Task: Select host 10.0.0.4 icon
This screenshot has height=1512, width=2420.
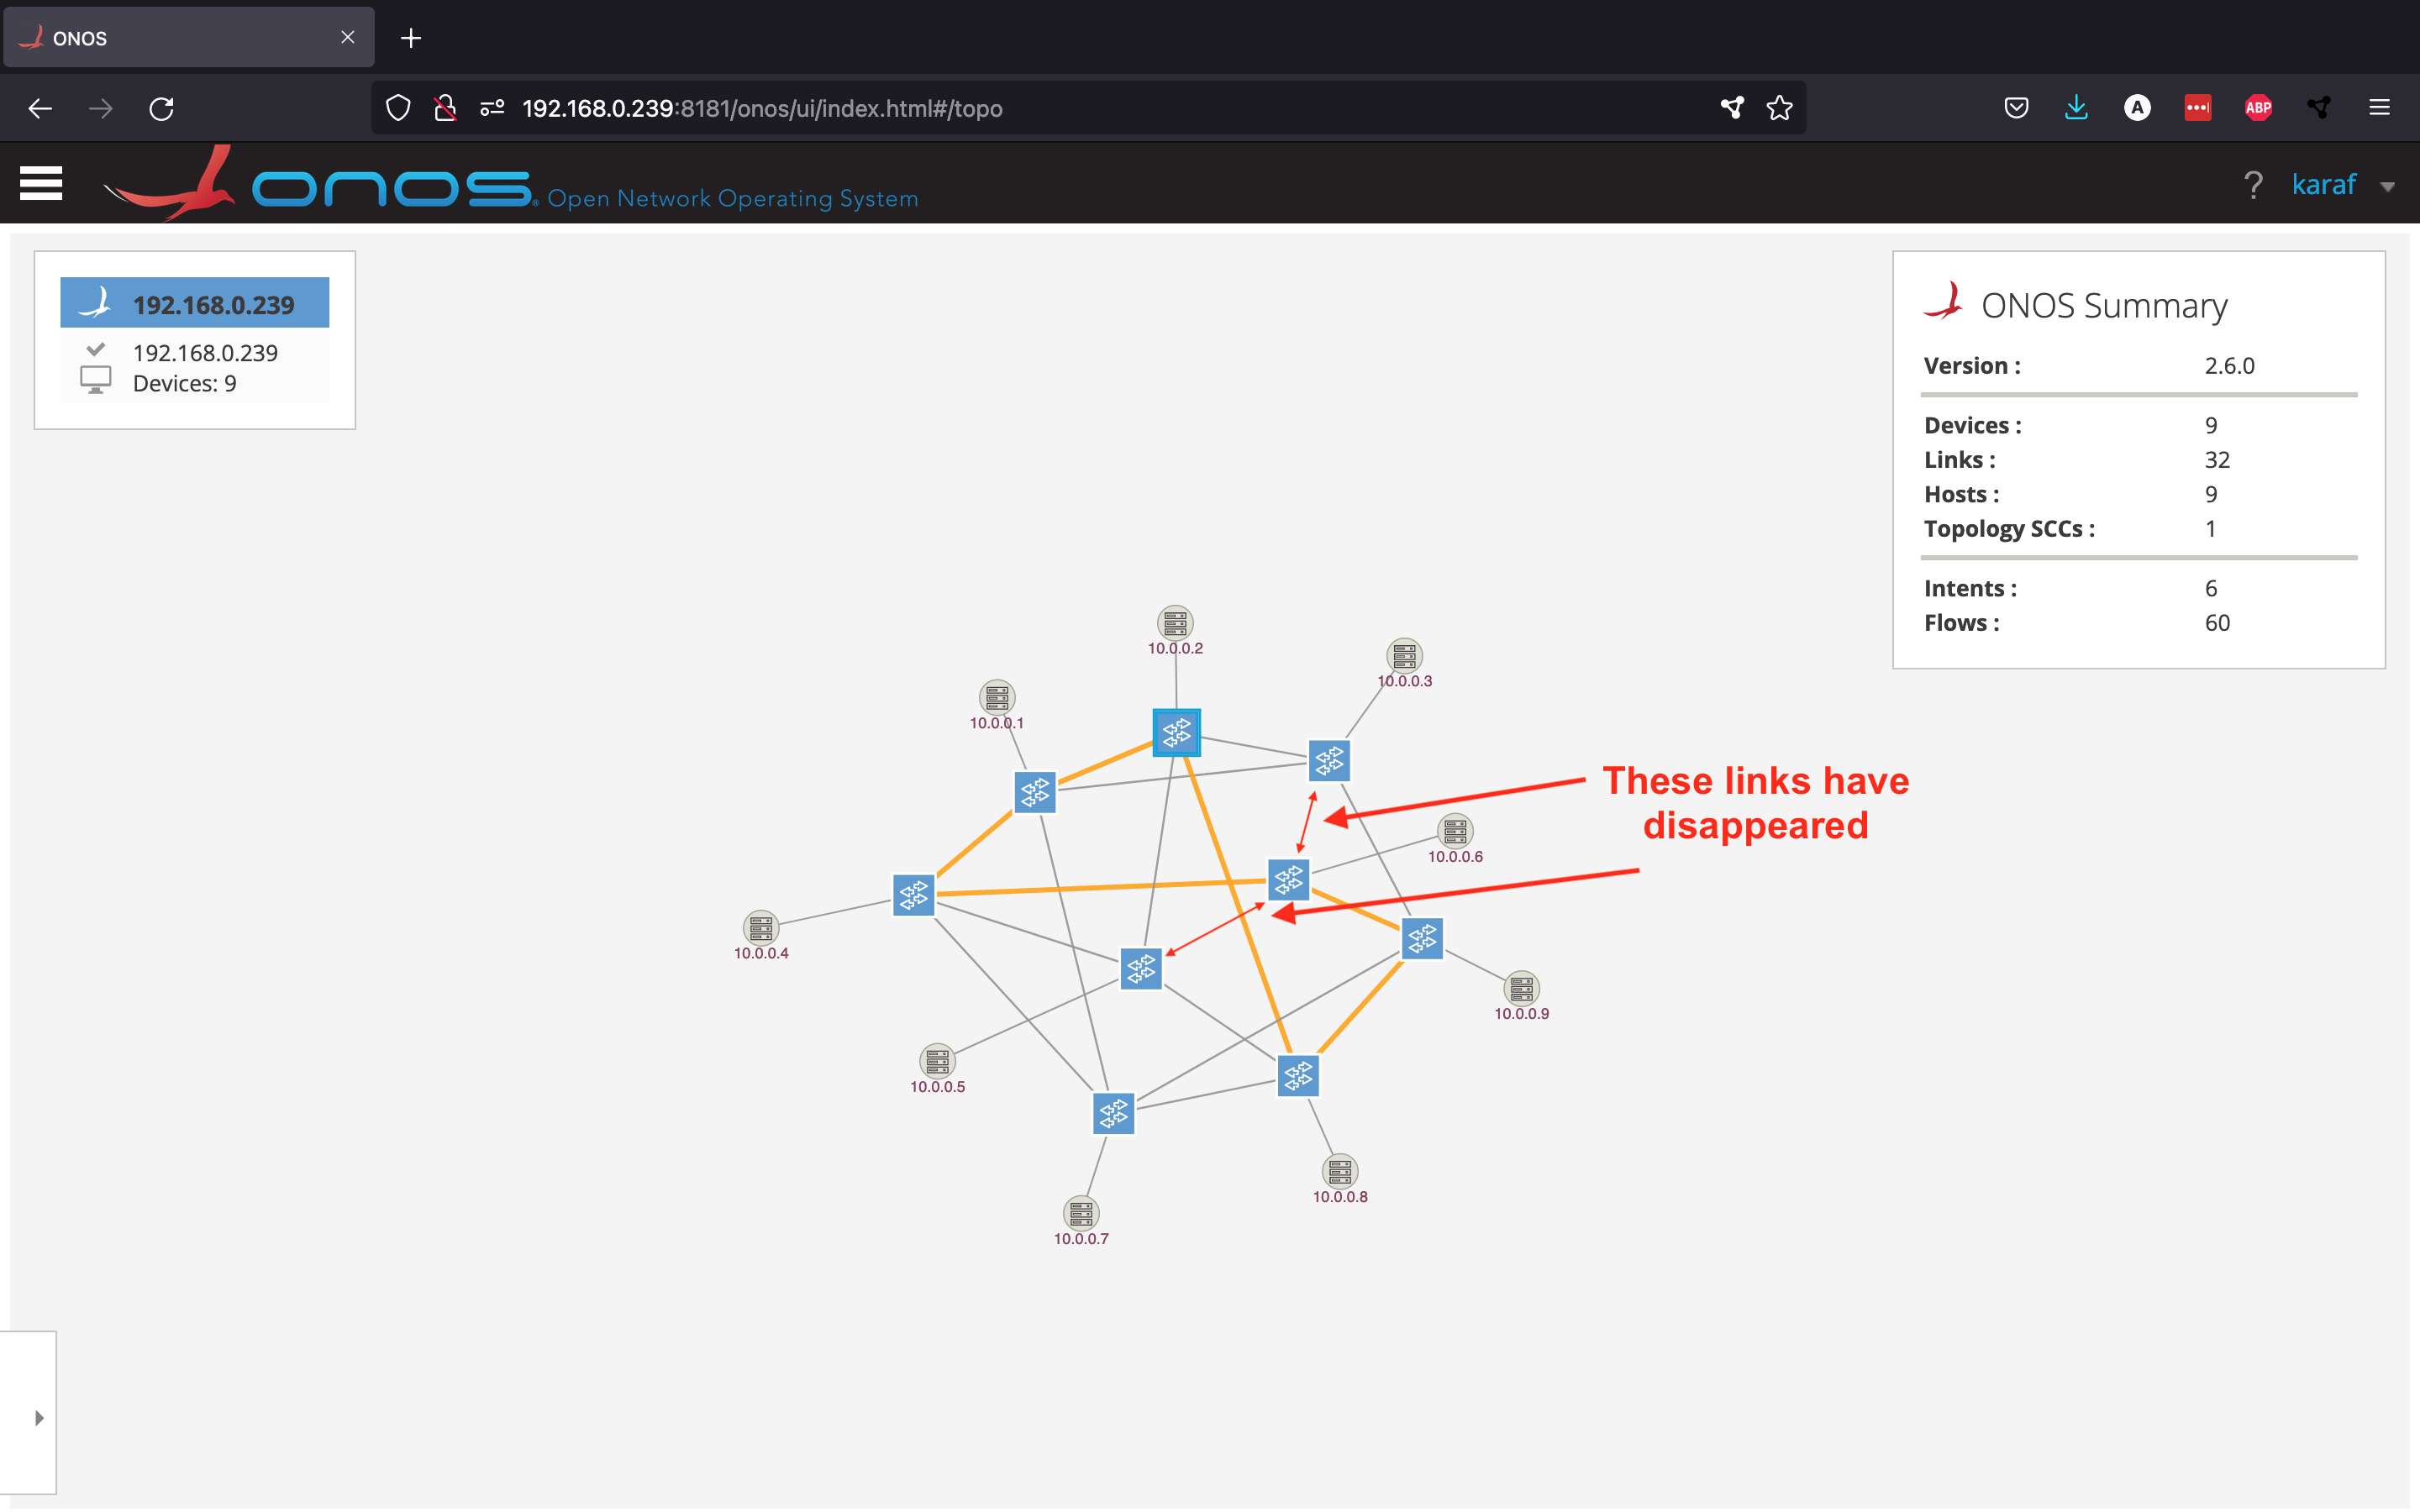Action: coord(760,928)
